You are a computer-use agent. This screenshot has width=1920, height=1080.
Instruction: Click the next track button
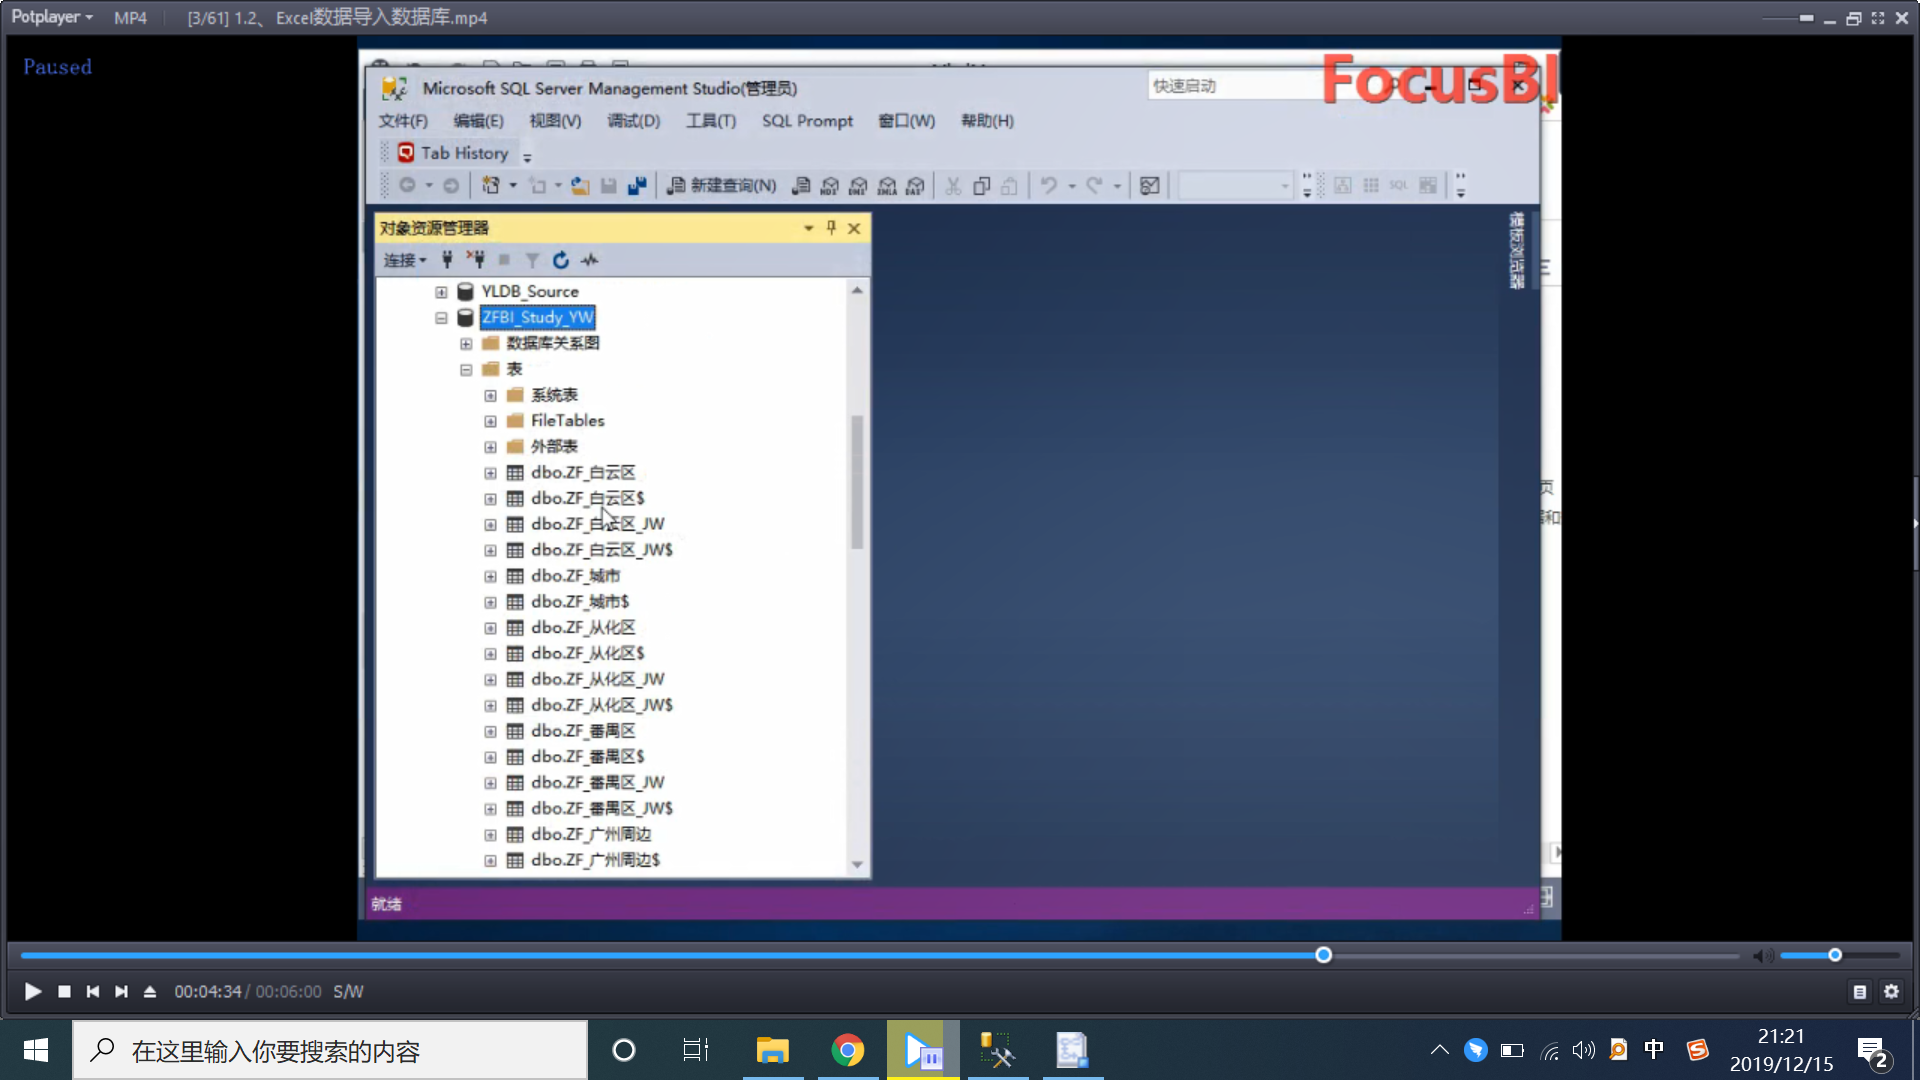tap(121, 991)
